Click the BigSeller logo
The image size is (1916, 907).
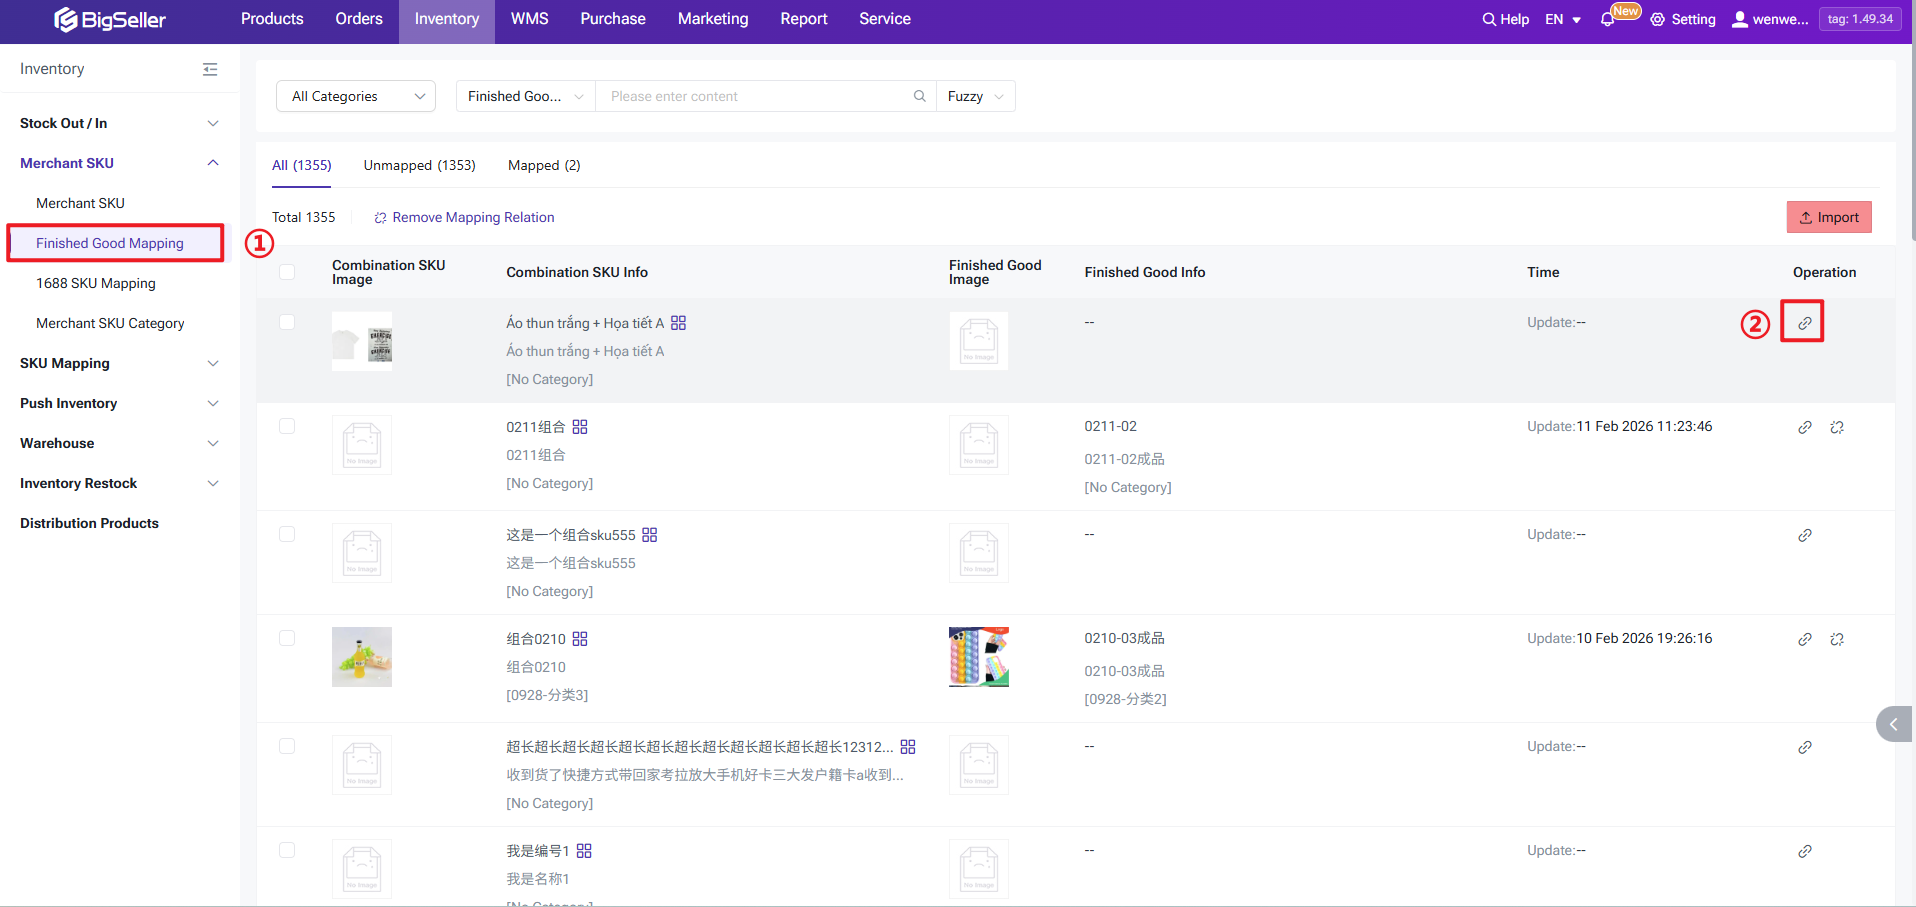click(x=110, y=19)
